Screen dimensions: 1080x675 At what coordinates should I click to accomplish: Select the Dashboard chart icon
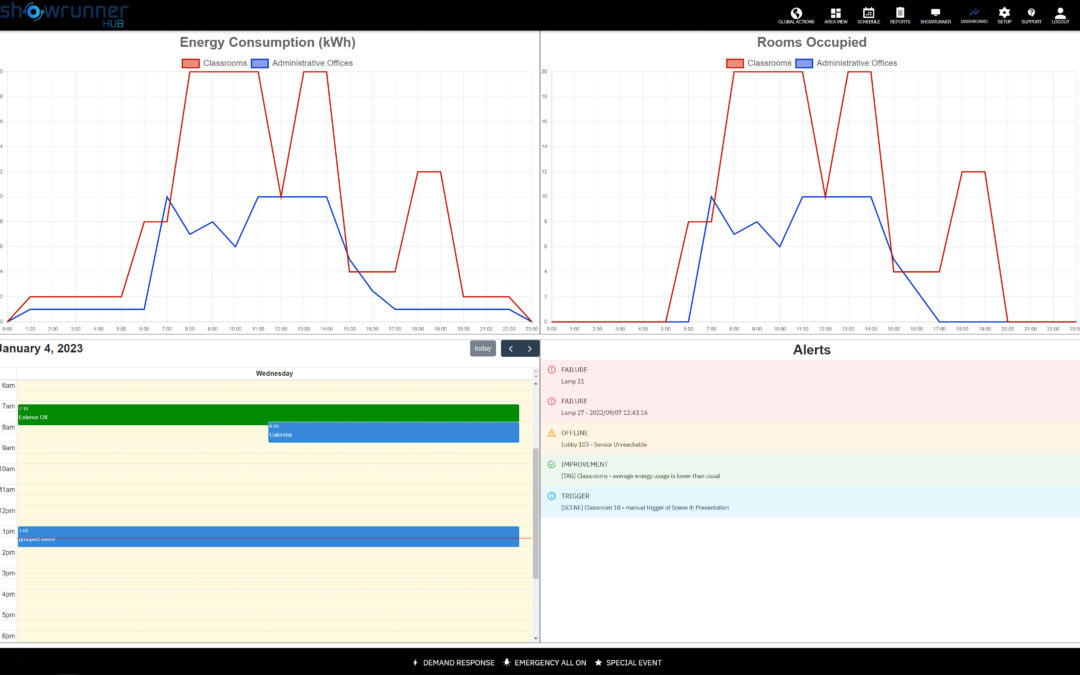(x=974, y=12)
